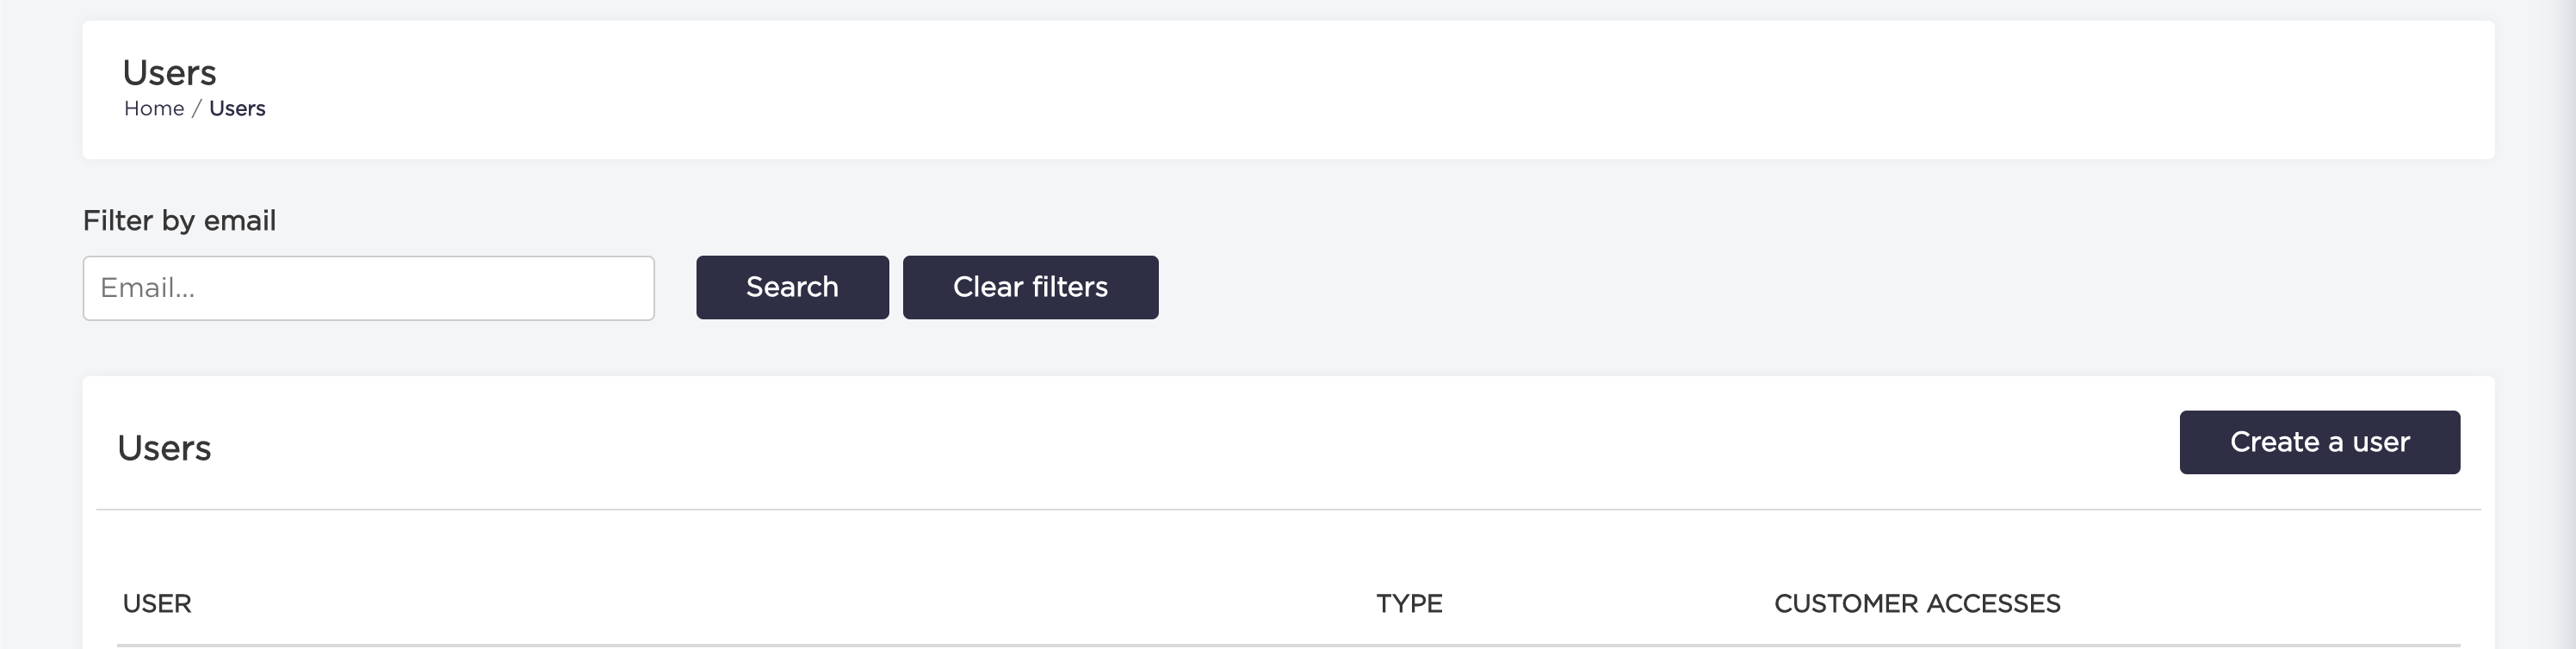Click the breadcrumb separator area
The width and height of the screenshot is (2576, 649).
[198, 108]
